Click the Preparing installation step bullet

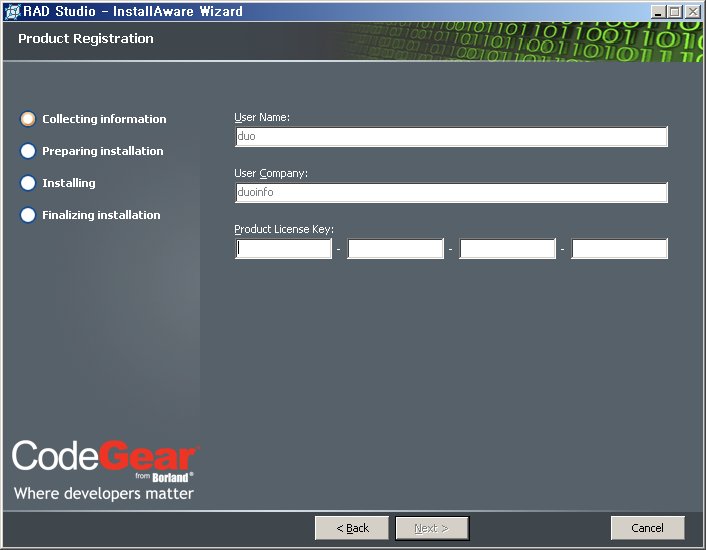[x=28, y=151]
